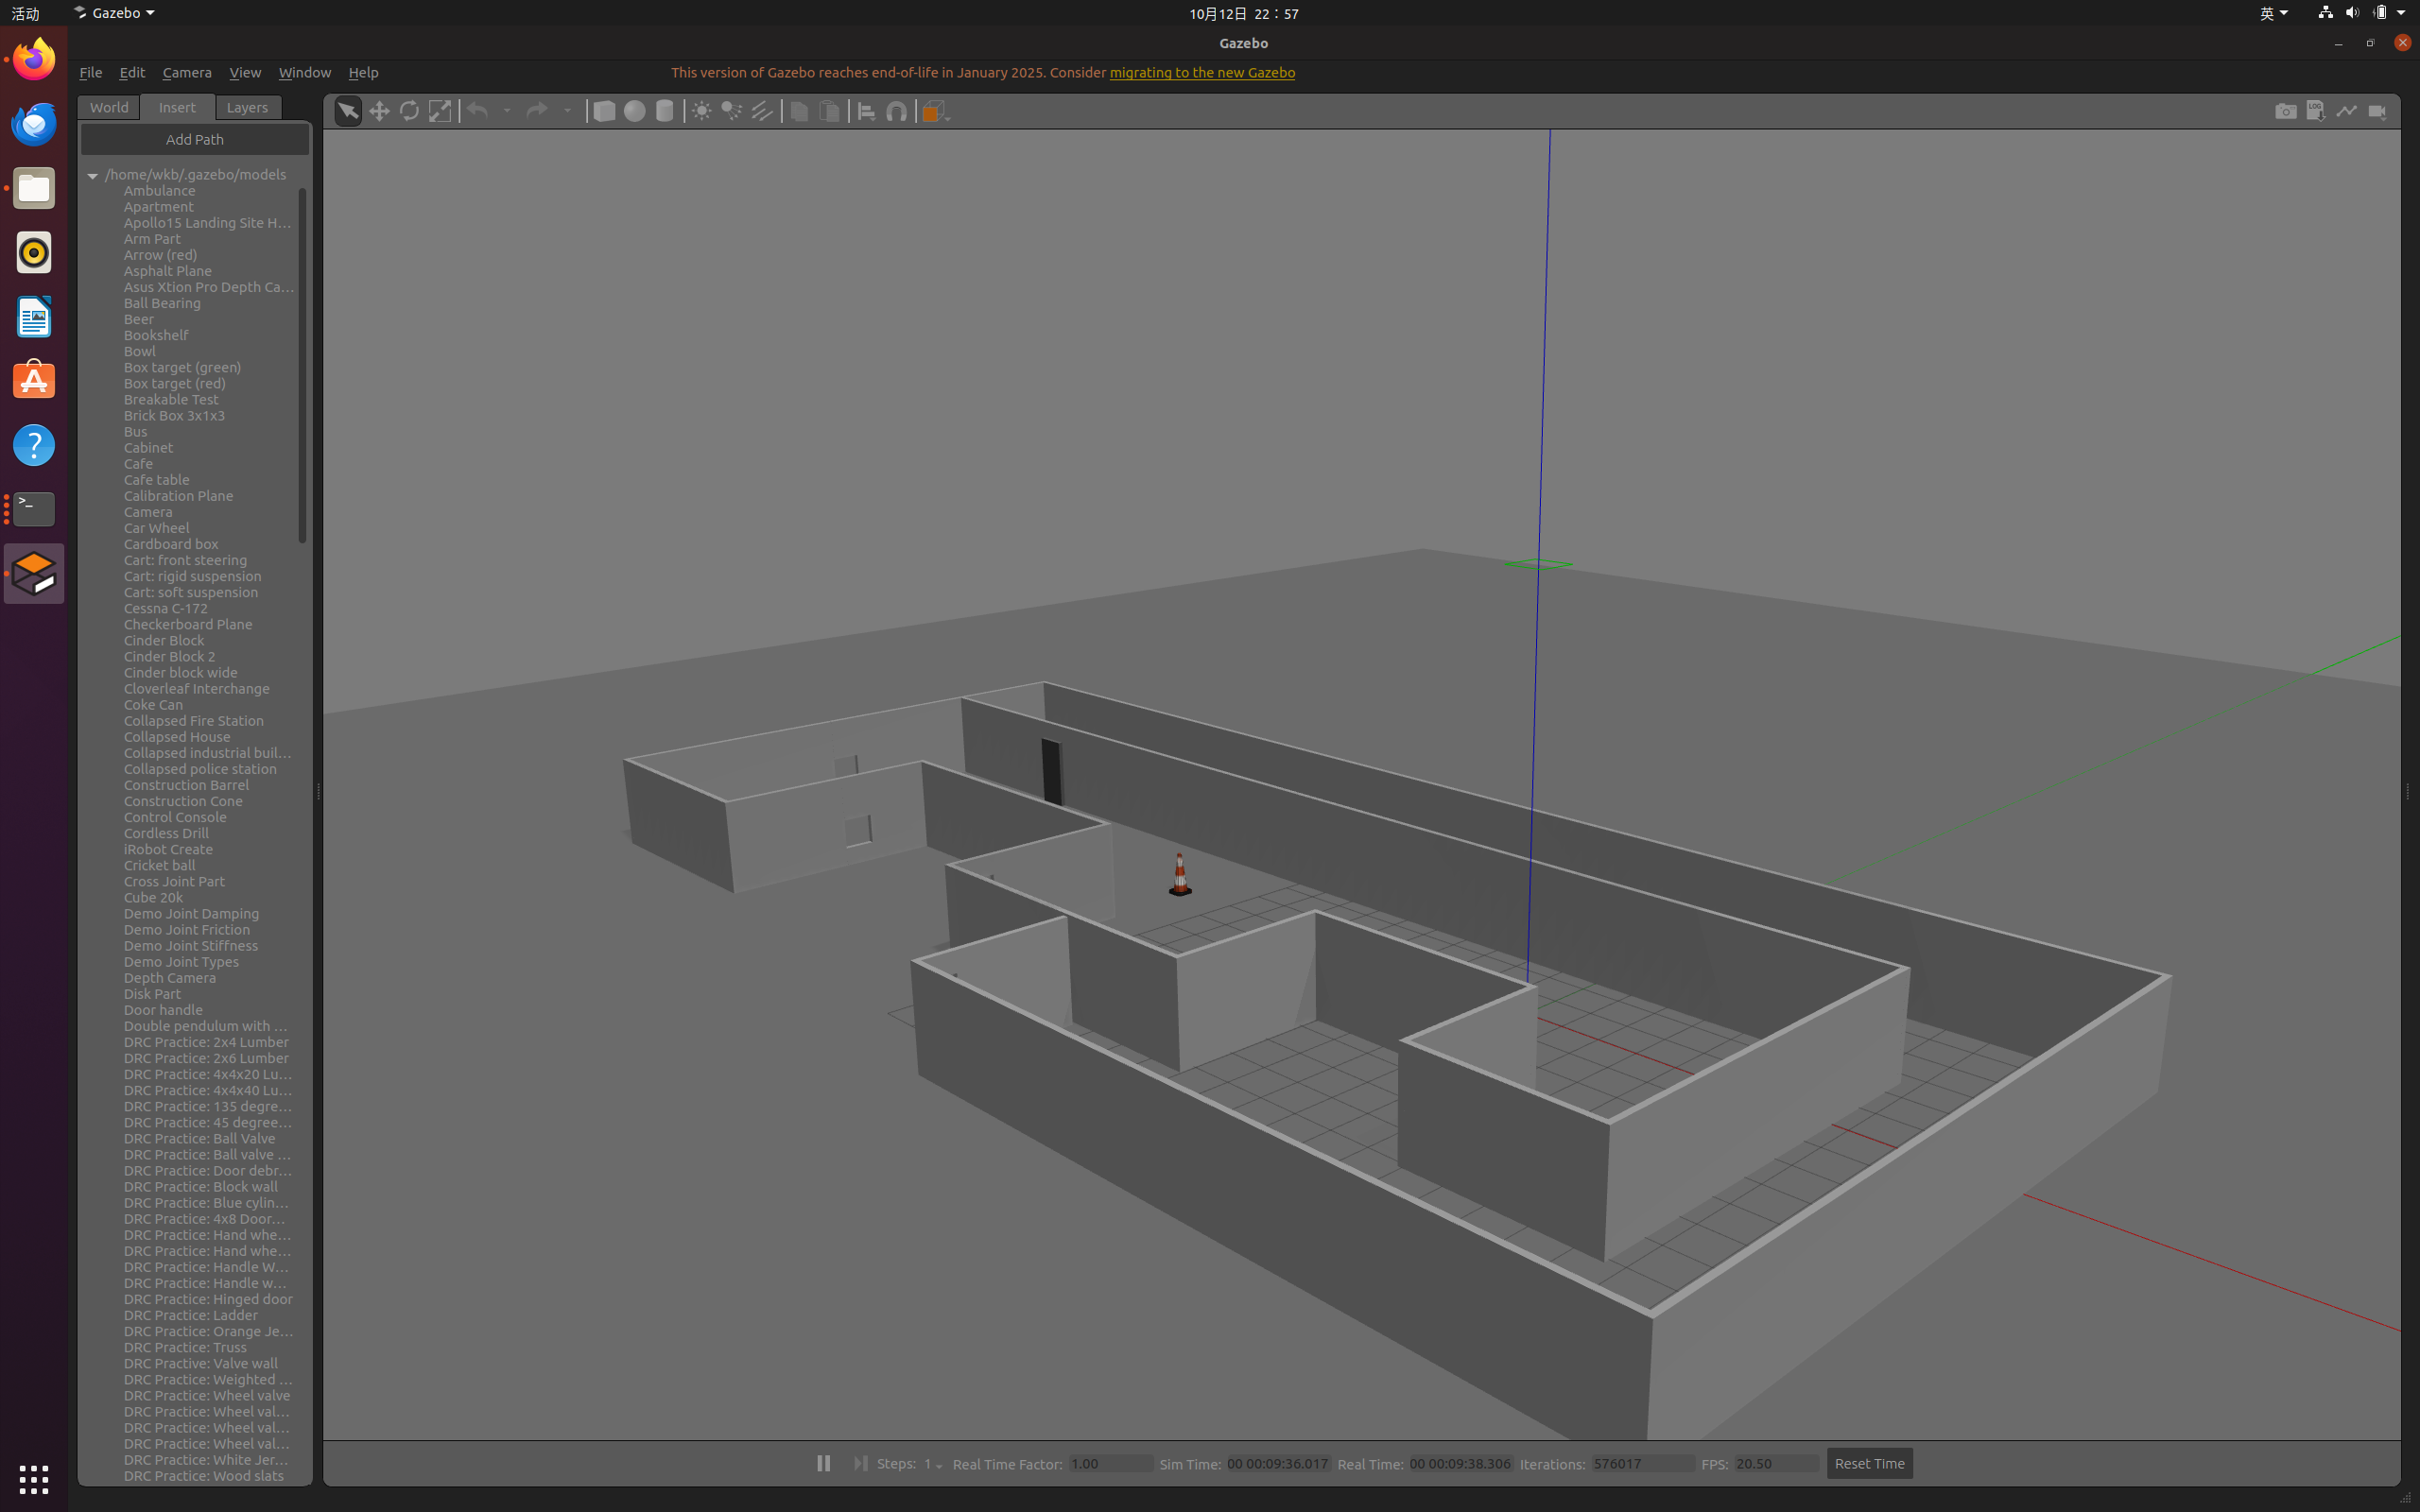Add a point light

point(702,111)
